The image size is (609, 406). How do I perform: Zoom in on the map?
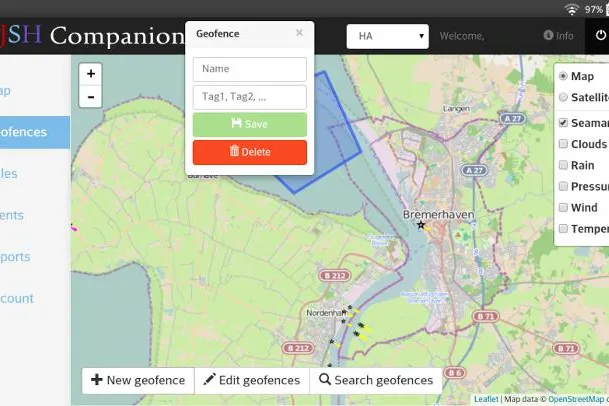pos(90,74)
